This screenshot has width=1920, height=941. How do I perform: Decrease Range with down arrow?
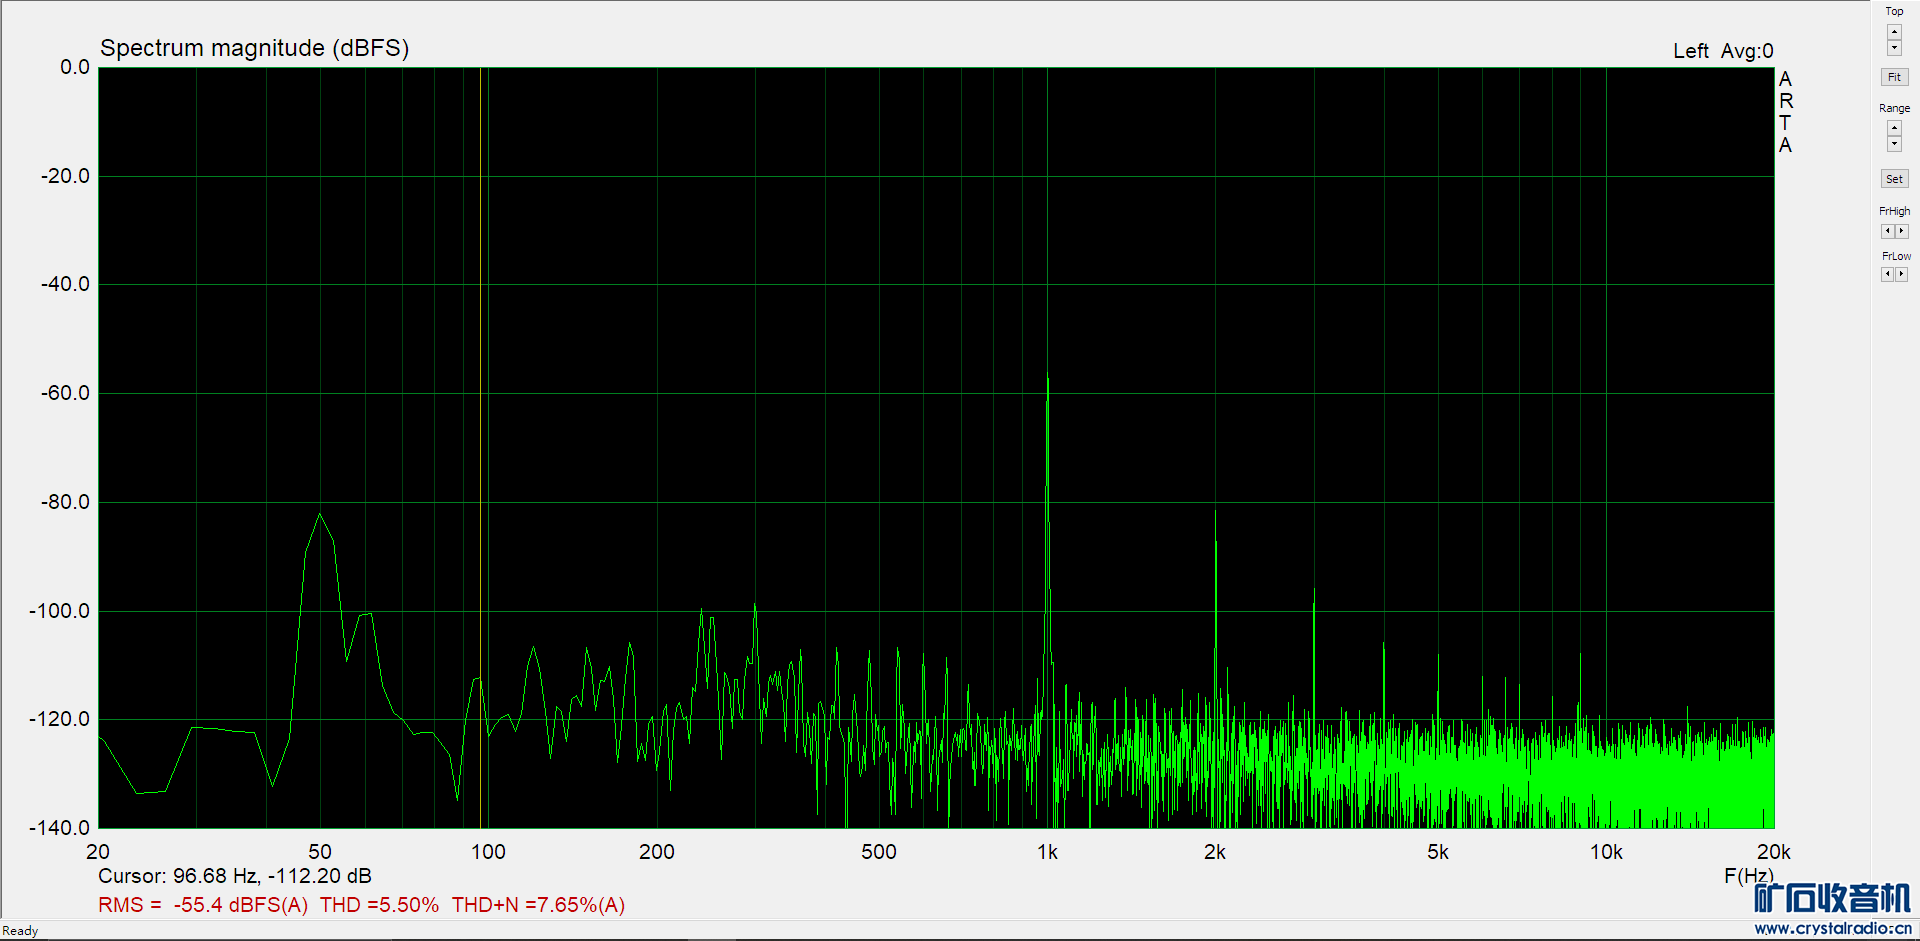click(x=1894, y=145)
